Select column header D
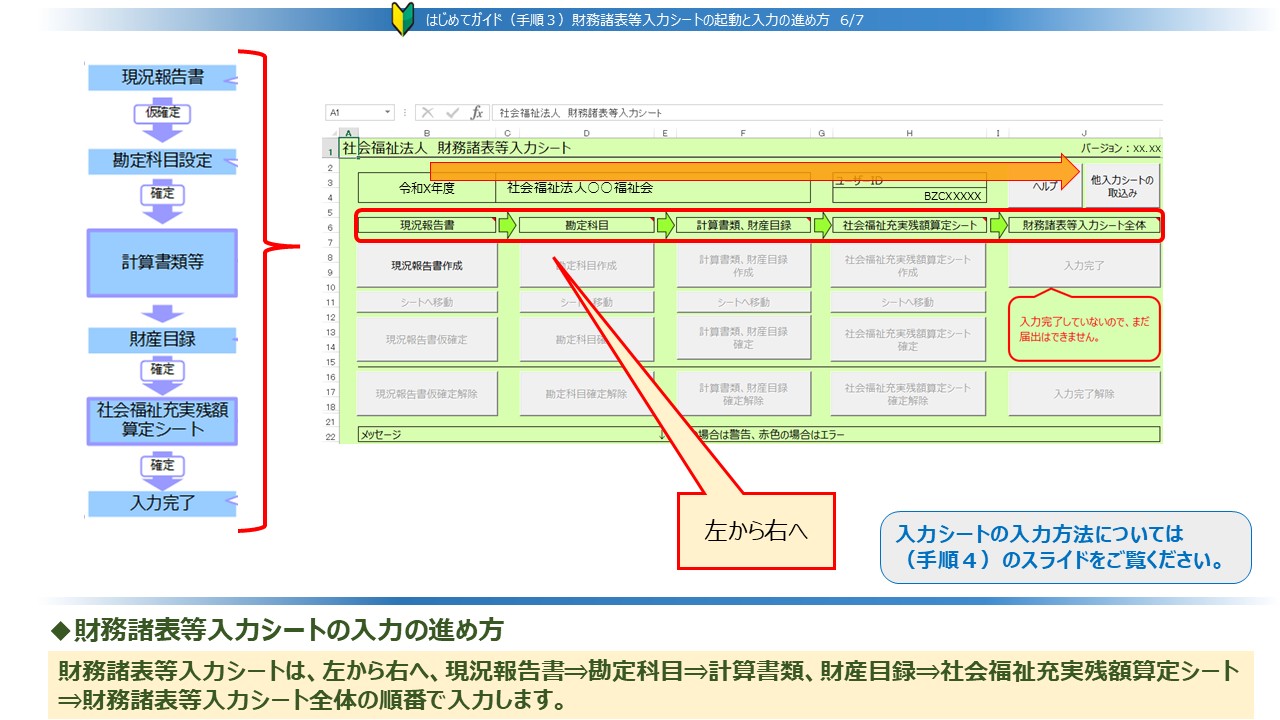 [x=585, y=132]
